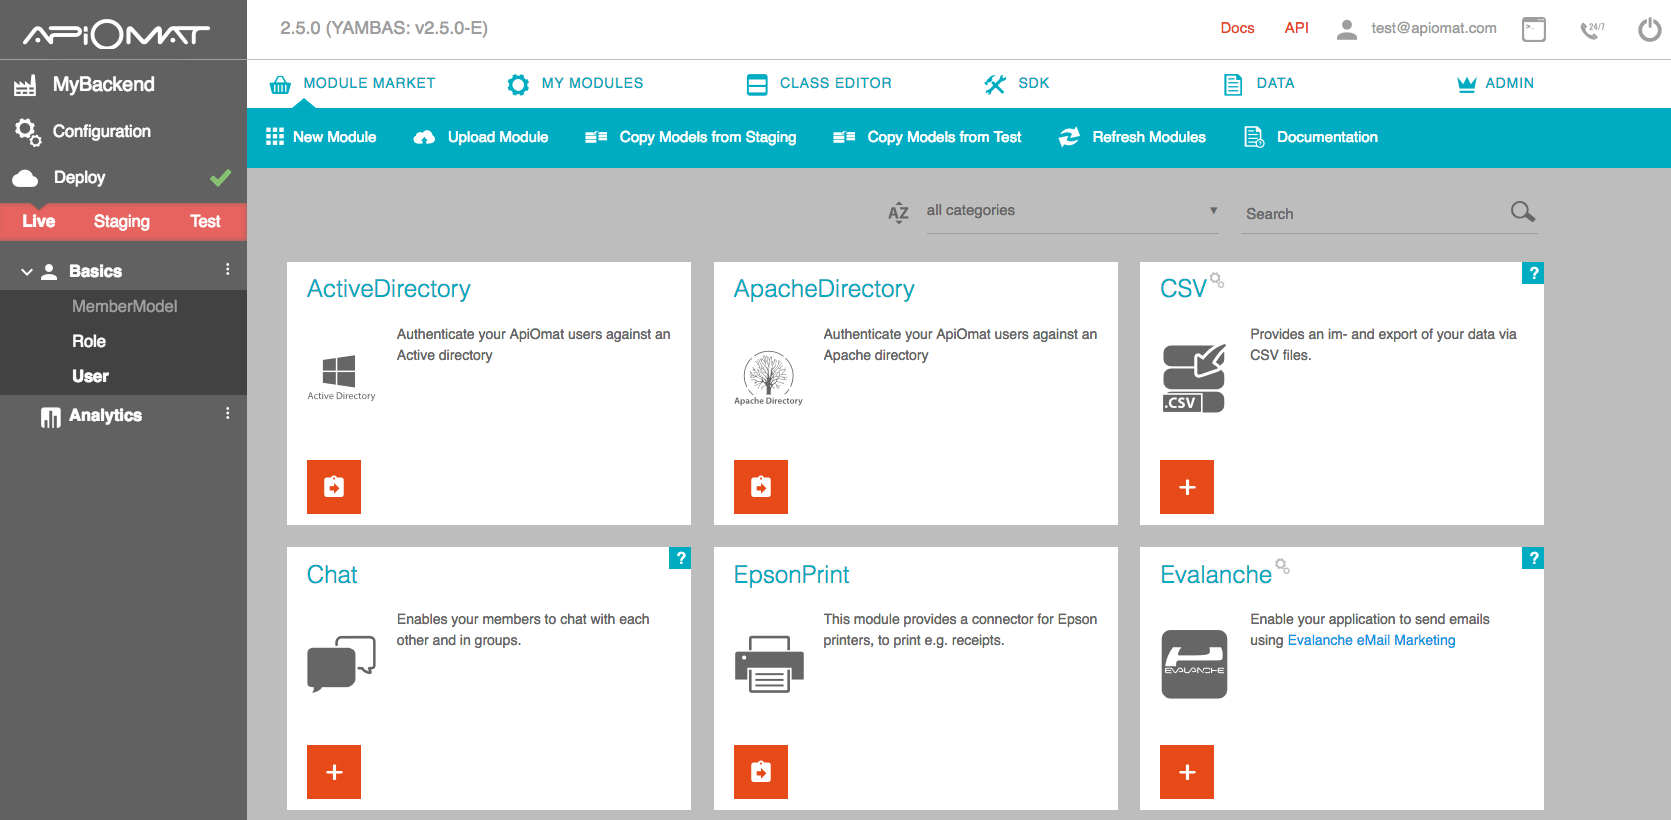
Task: Click the ApiOmat logo
Action: pyautogui.click(x=116, y=35)
